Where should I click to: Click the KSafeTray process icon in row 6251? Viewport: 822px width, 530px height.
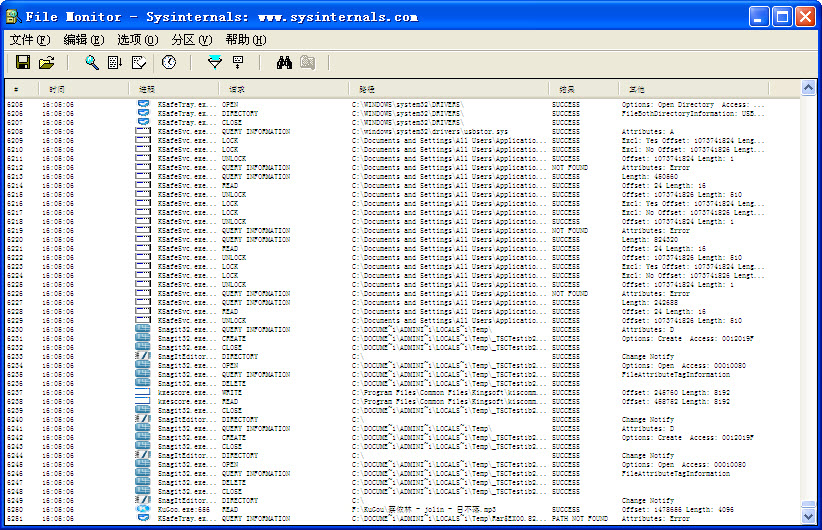143,518
